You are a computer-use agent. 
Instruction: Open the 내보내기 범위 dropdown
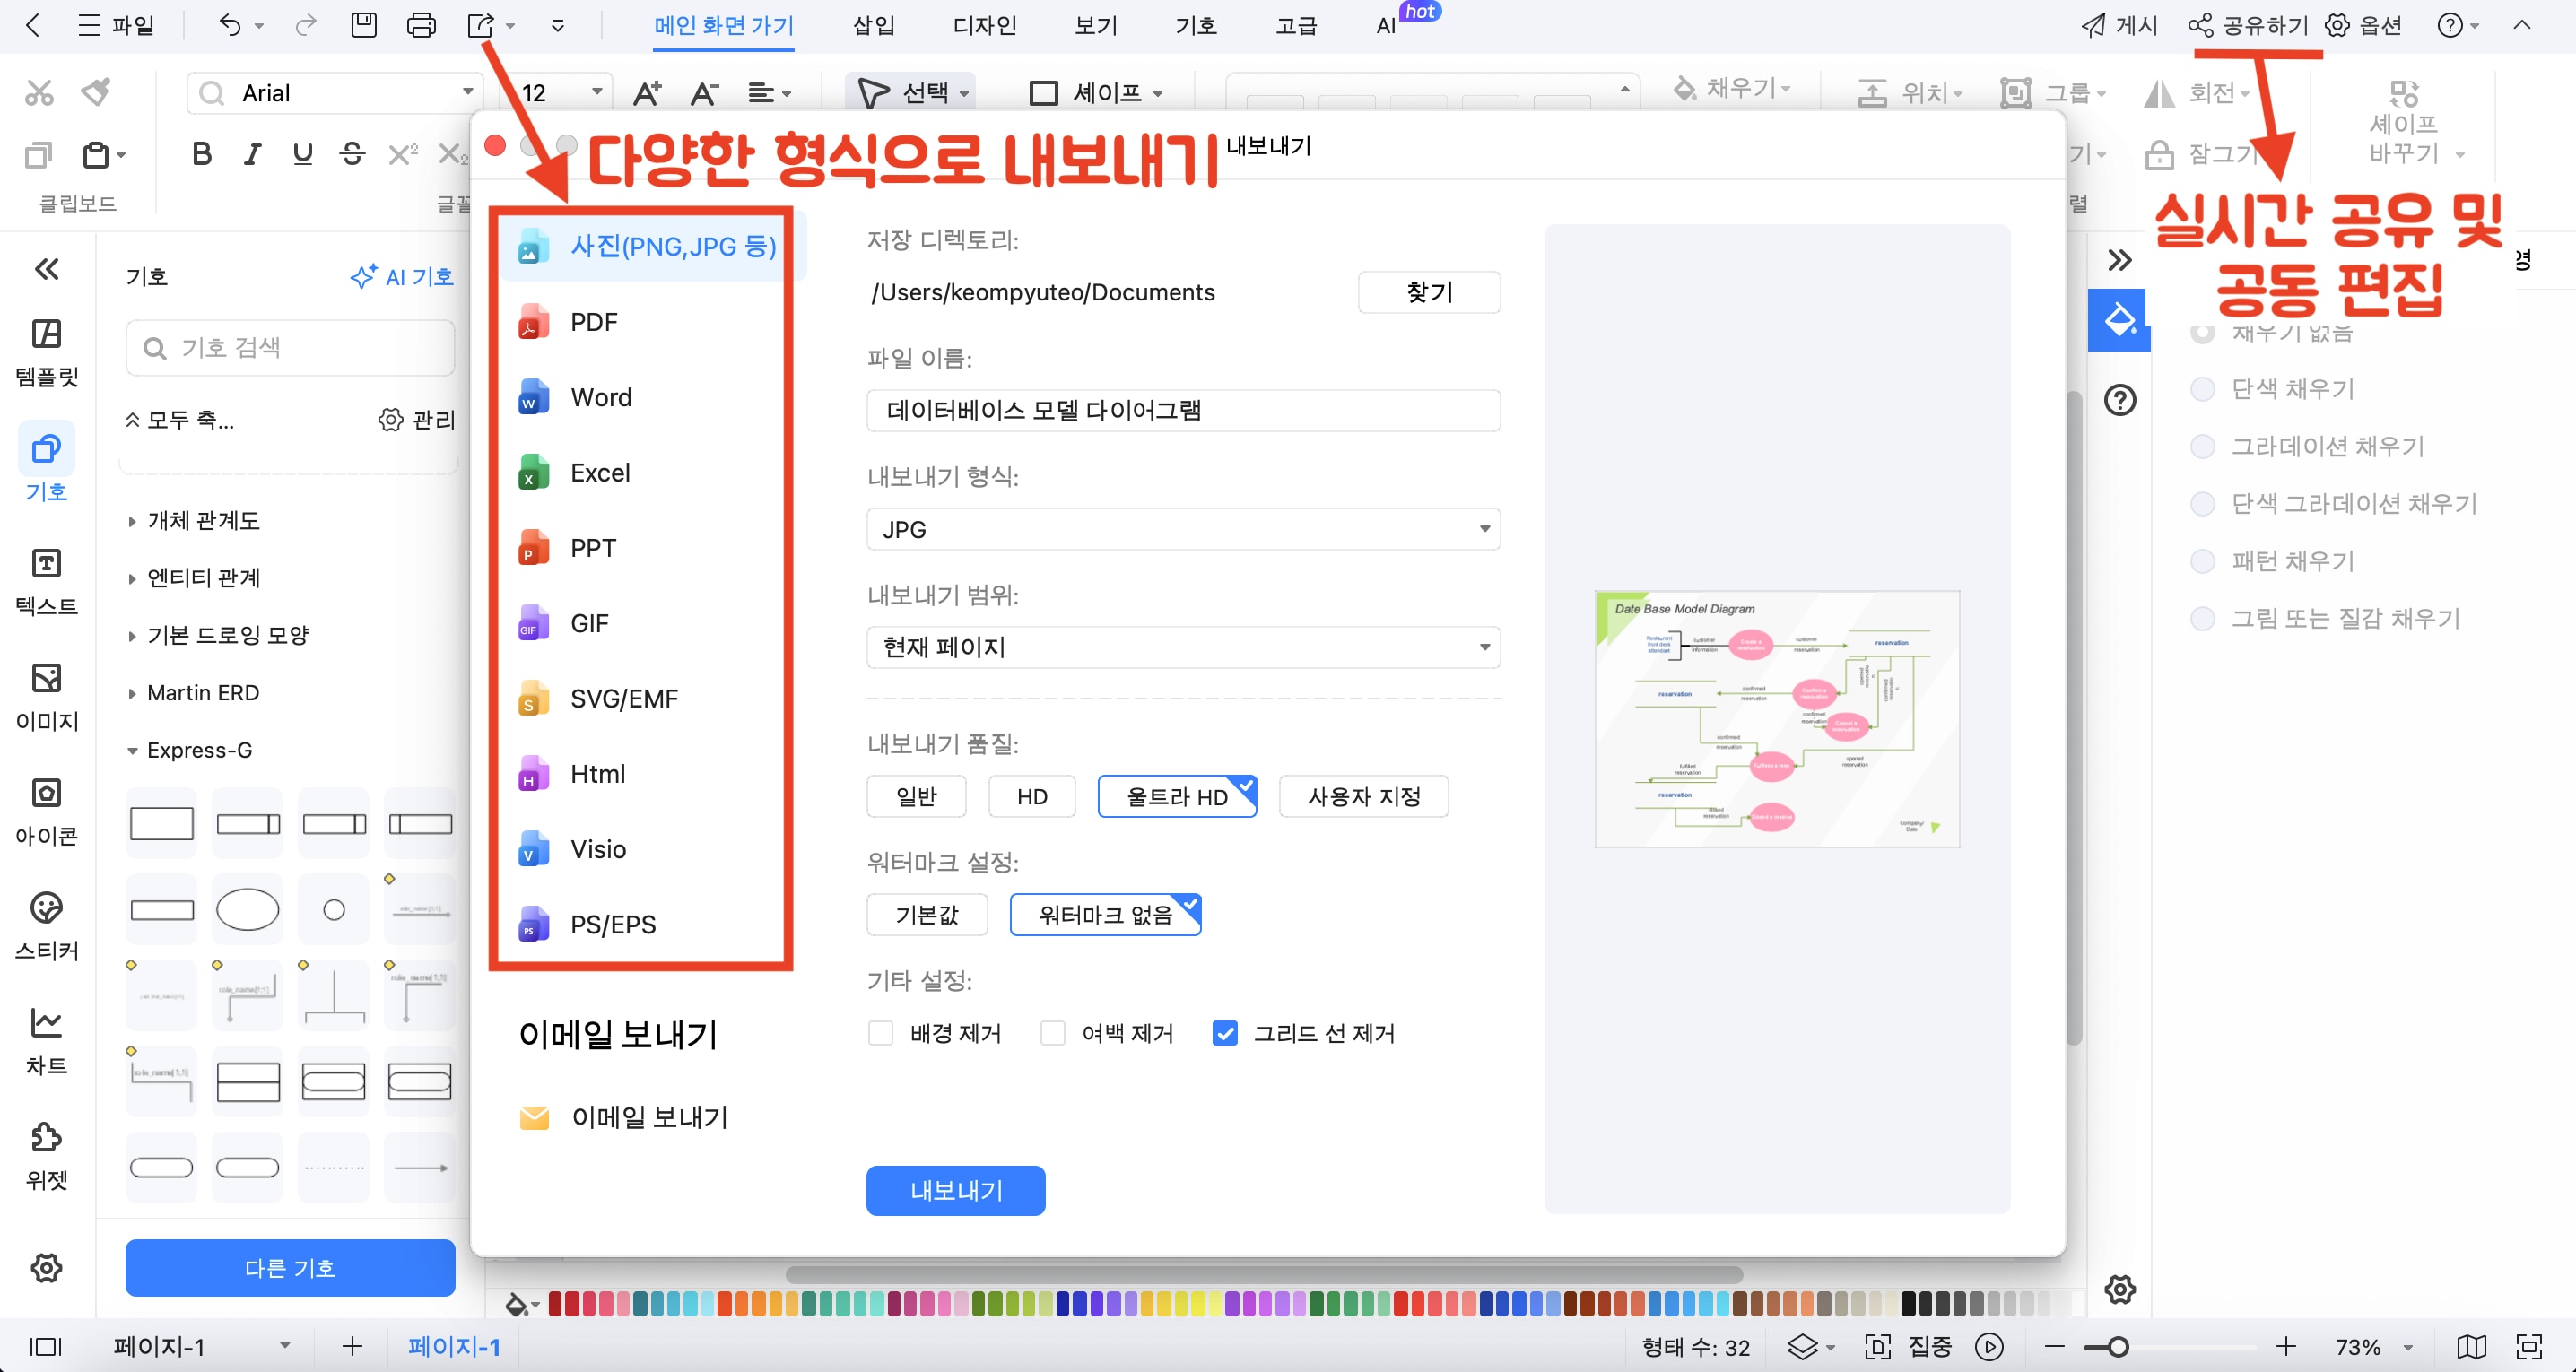click(x=1182, y=647)
